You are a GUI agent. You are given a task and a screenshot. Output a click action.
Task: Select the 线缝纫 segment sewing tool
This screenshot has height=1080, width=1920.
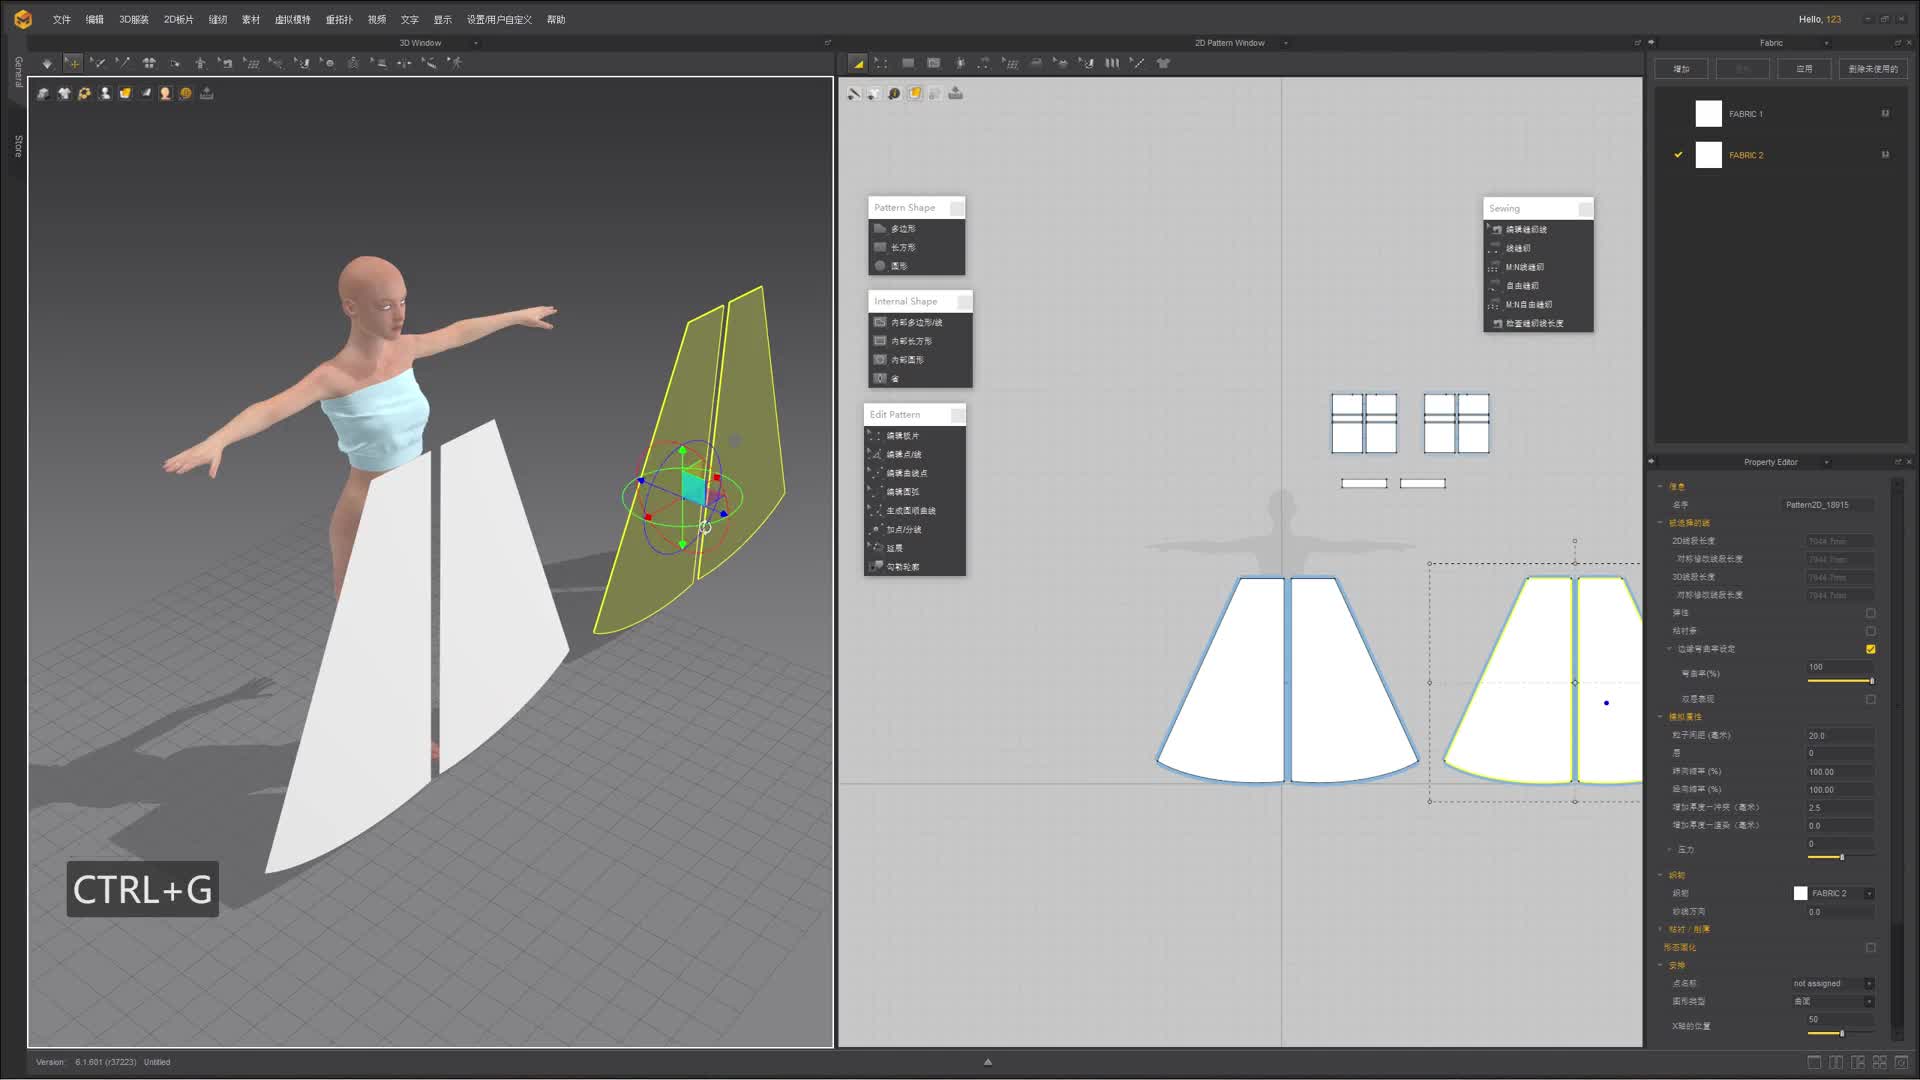coord(1517,248)
